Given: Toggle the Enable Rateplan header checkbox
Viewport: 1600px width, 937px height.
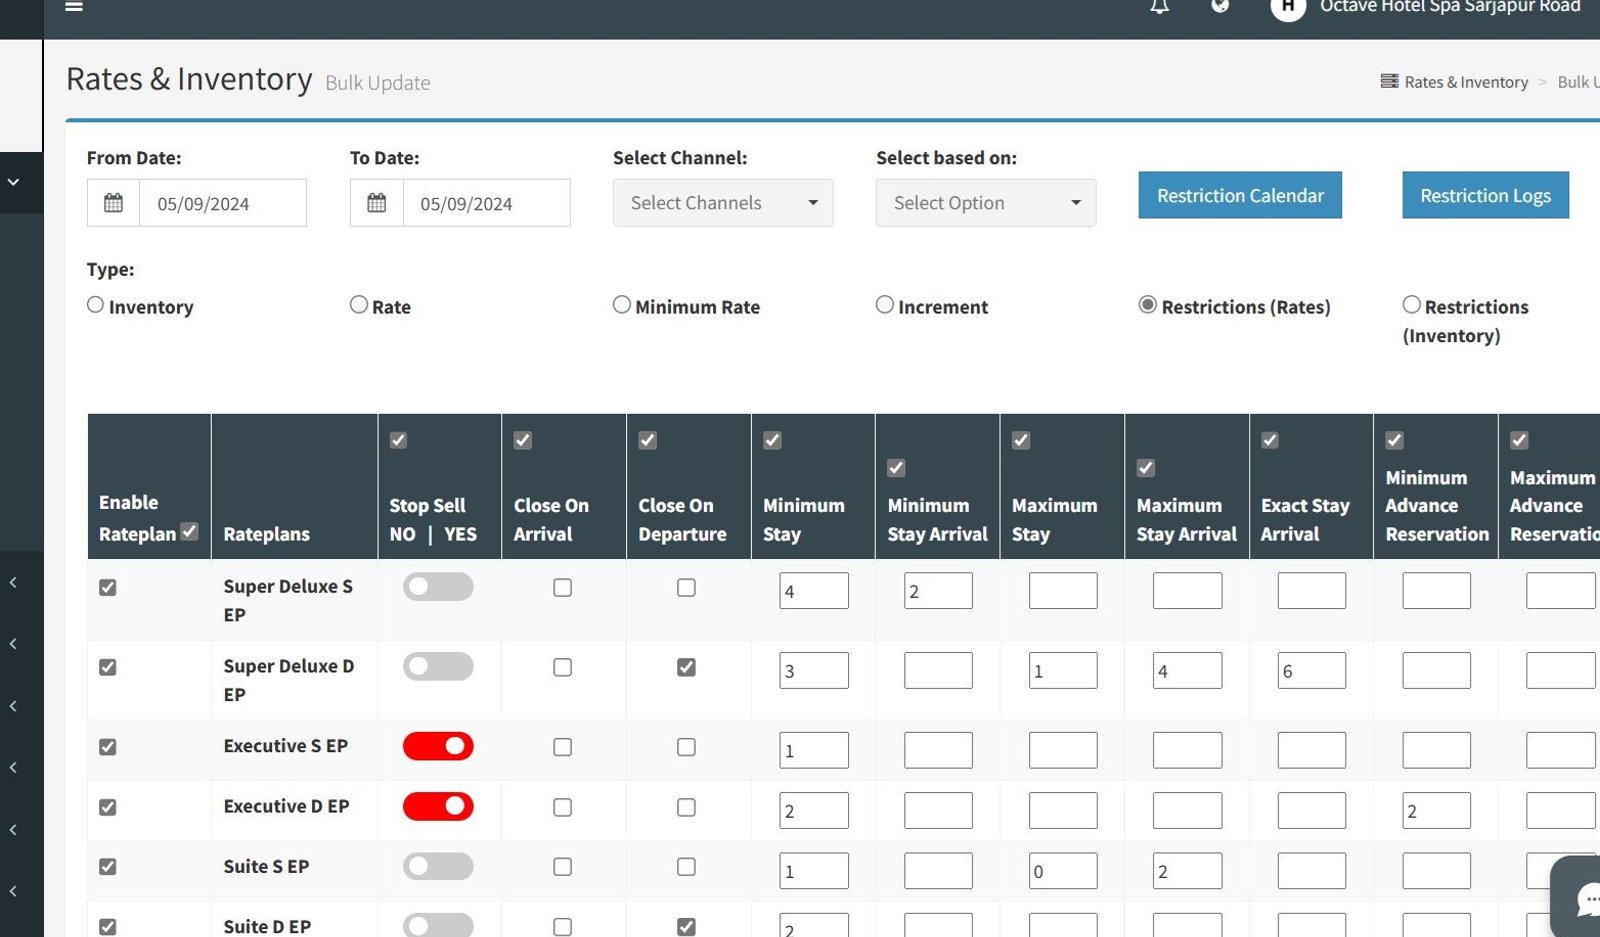Looking at the screenshot, I should [189, 531].
